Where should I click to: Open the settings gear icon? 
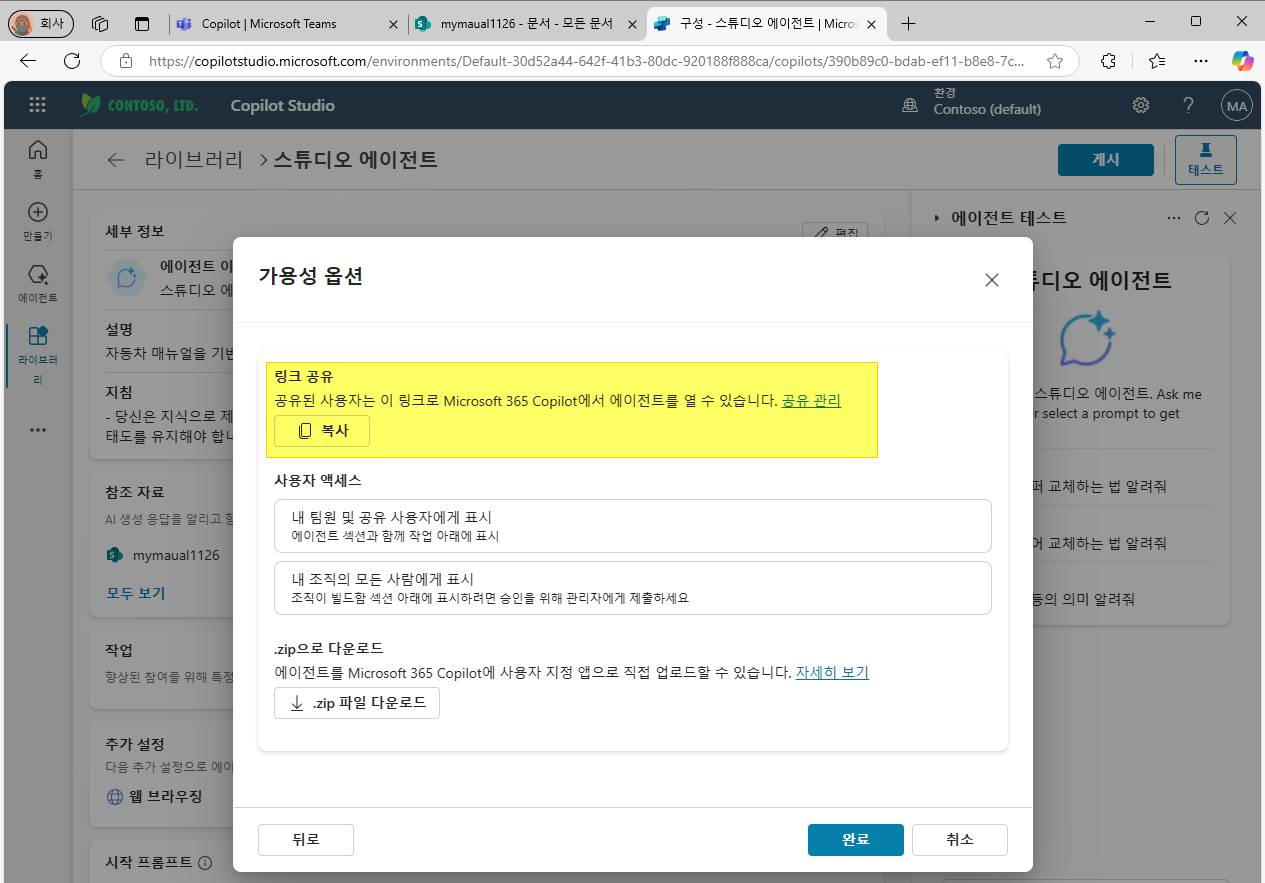tap(1140, 105)
